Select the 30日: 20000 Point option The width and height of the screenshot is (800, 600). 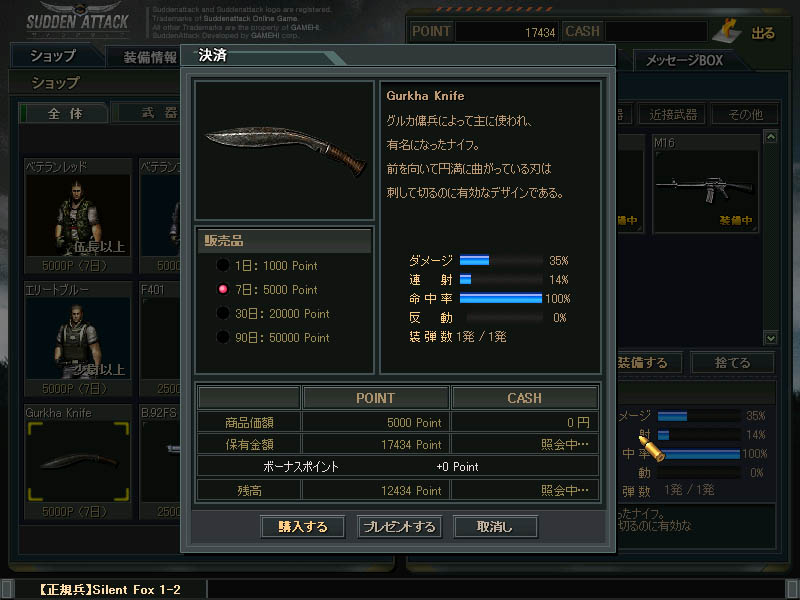tap(273, 313)
